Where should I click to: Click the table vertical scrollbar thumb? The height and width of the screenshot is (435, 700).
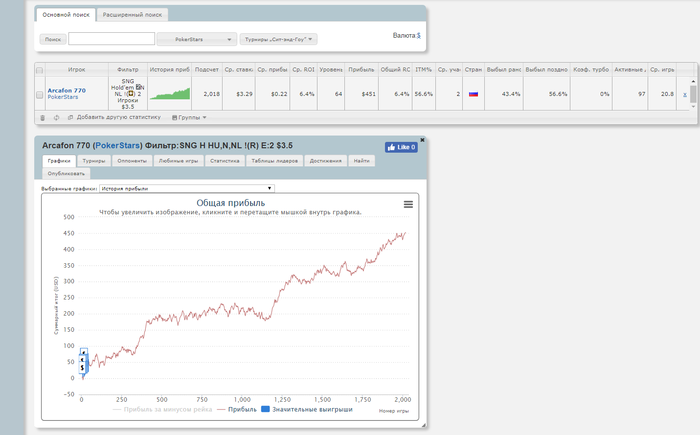click(693, 94)
